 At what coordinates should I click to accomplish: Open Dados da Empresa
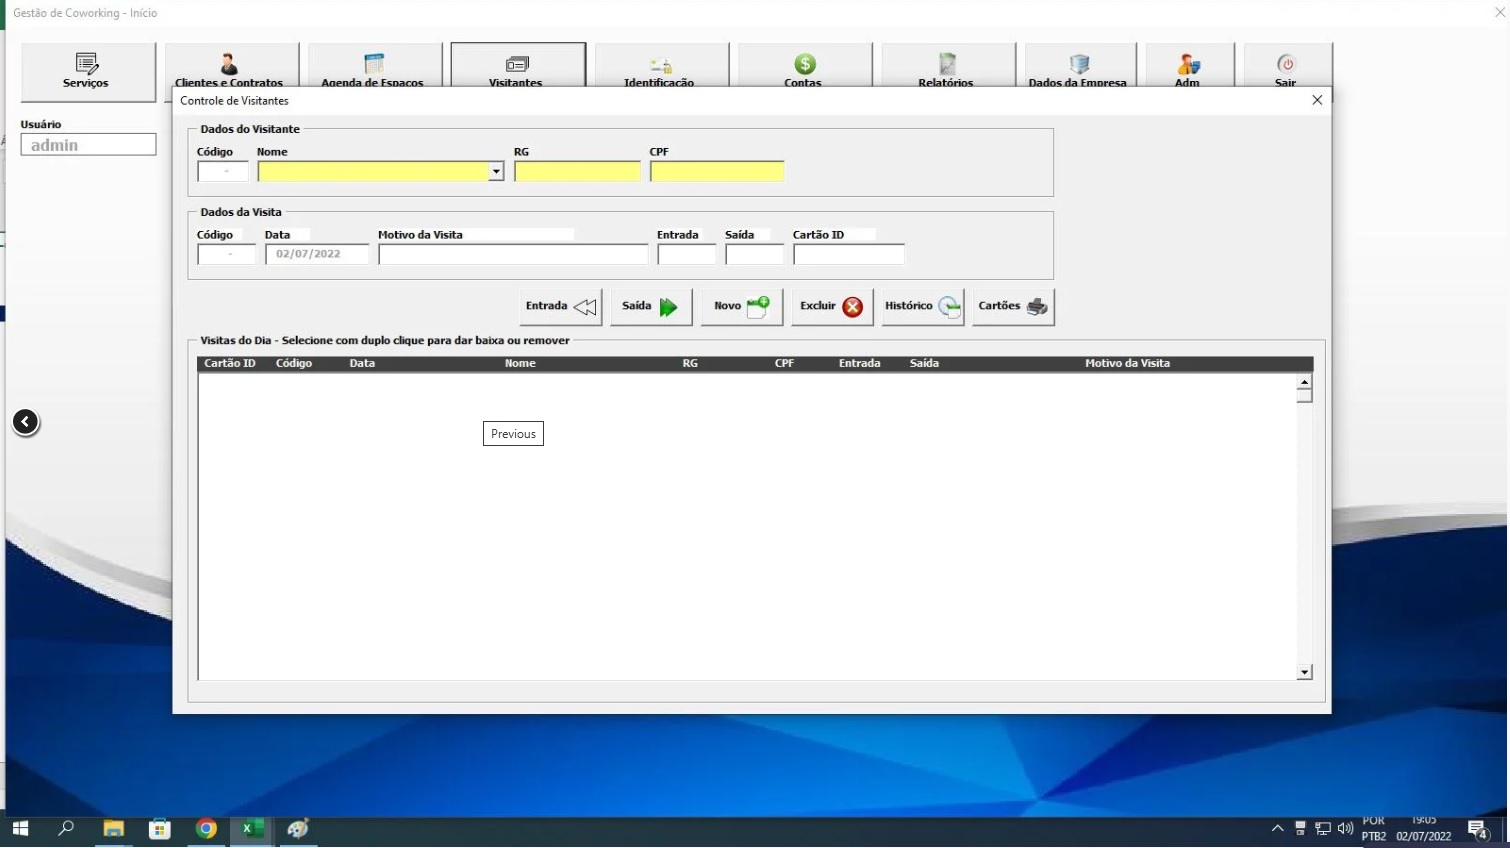[1080, 66]
